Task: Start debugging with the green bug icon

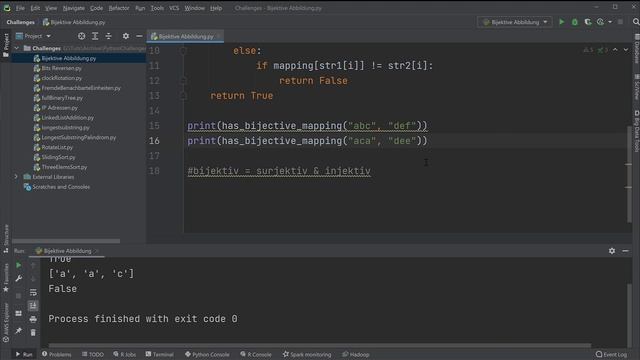Action: 575,22
